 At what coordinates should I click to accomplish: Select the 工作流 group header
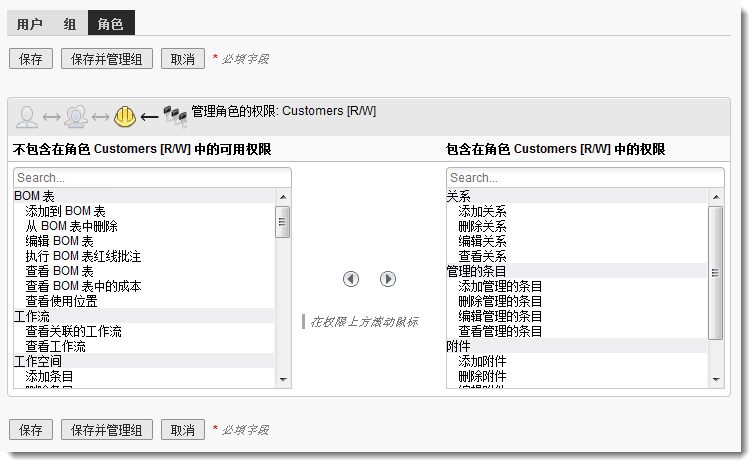click(x=144, y=316)
